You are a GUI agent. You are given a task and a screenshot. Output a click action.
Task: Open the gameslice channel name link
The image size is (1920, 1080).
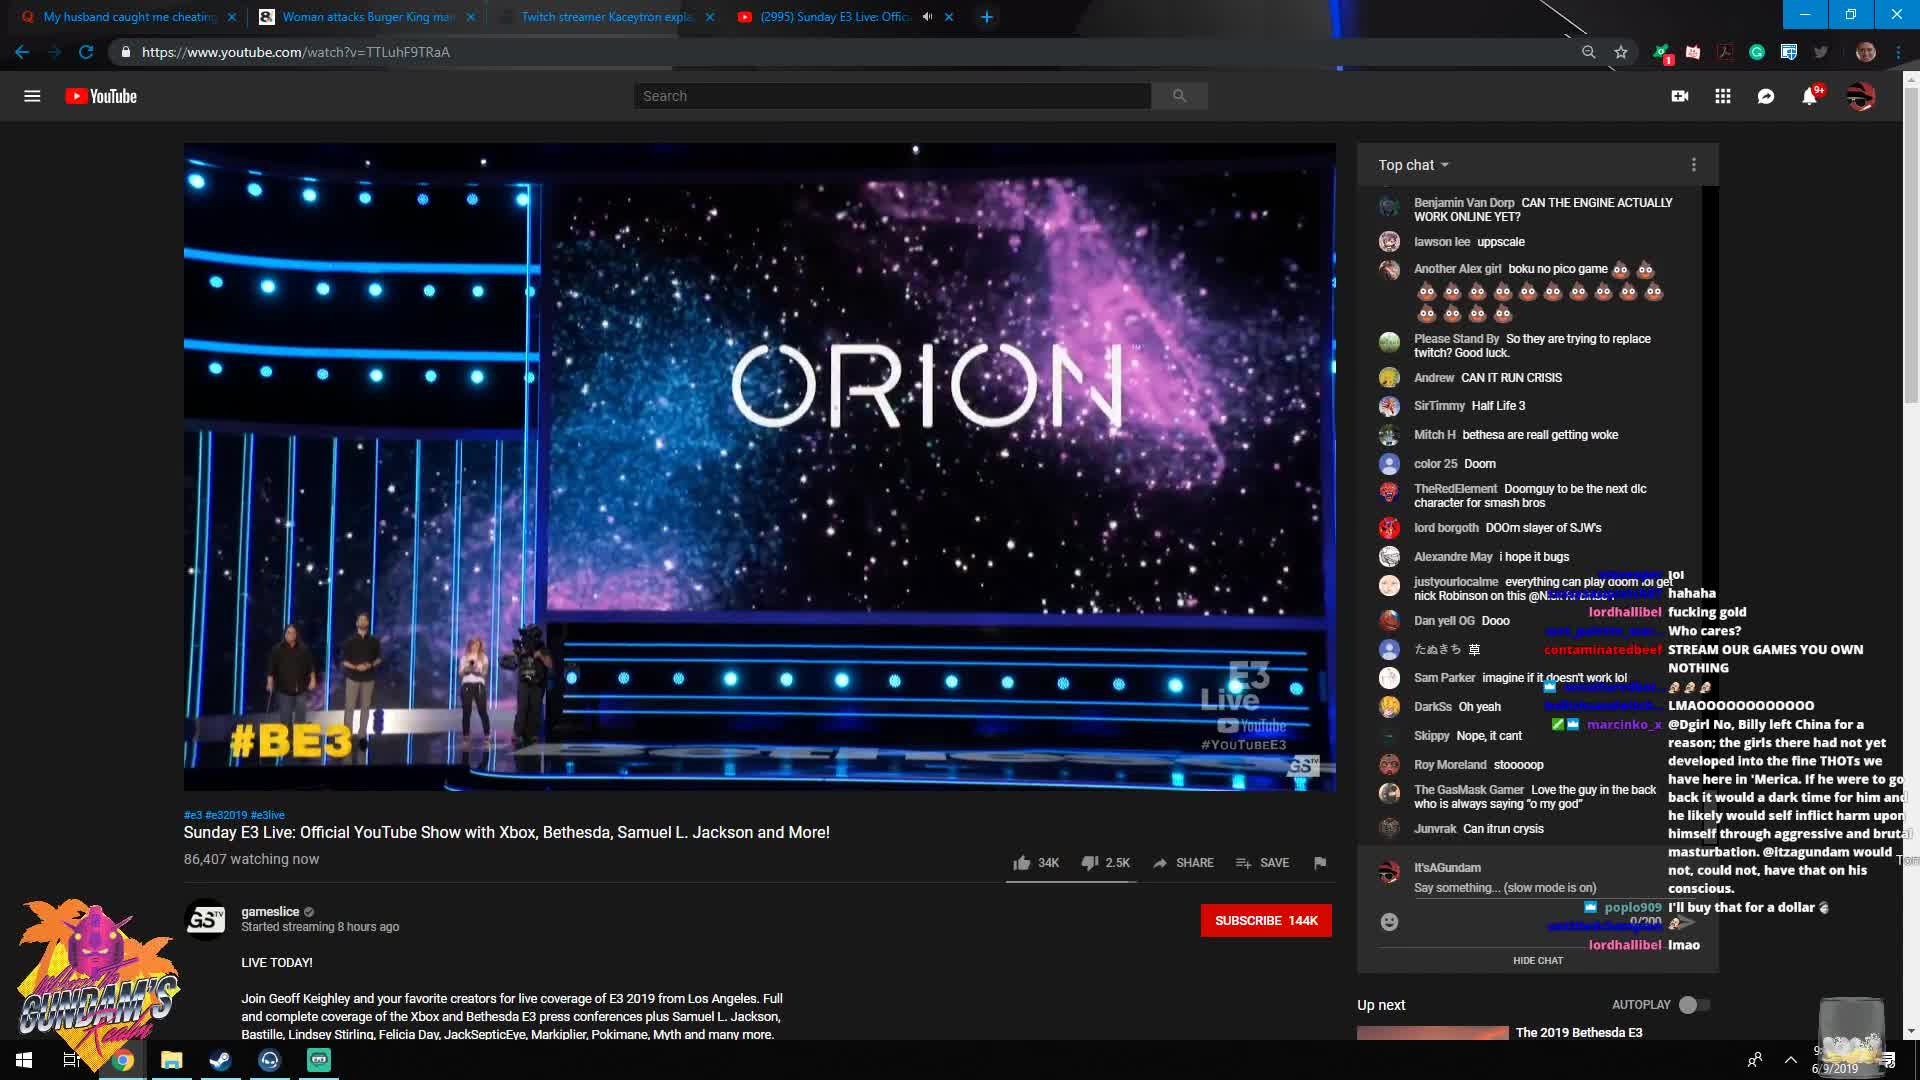coord(270,912)
